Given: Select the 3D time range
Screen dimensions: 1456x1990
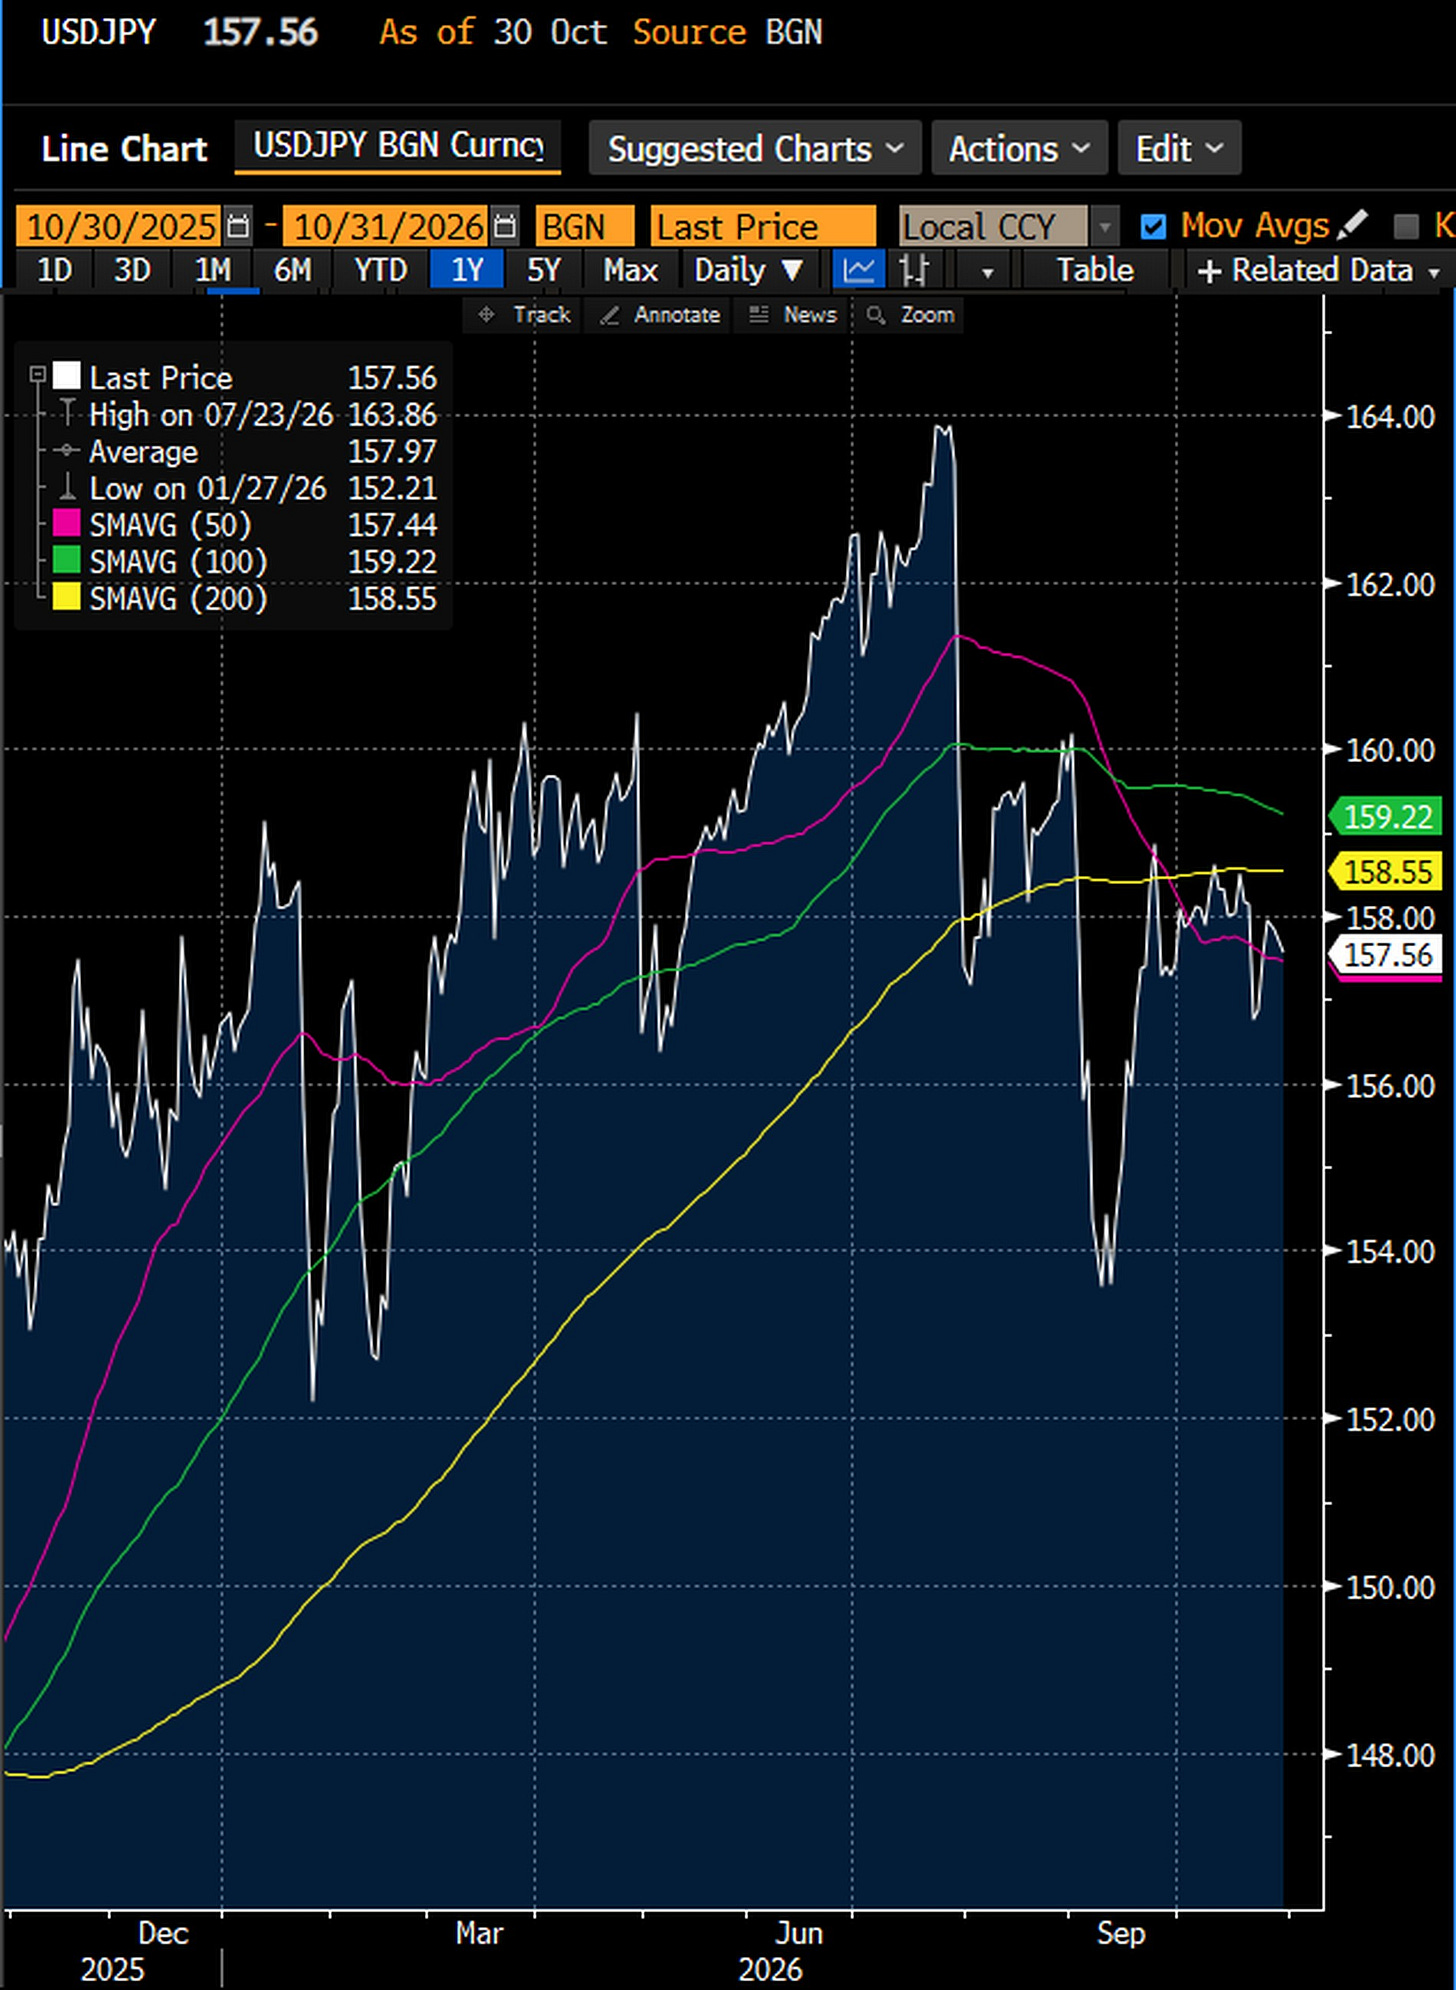Looking at the screenshot, I should click(x=132, y=271).
